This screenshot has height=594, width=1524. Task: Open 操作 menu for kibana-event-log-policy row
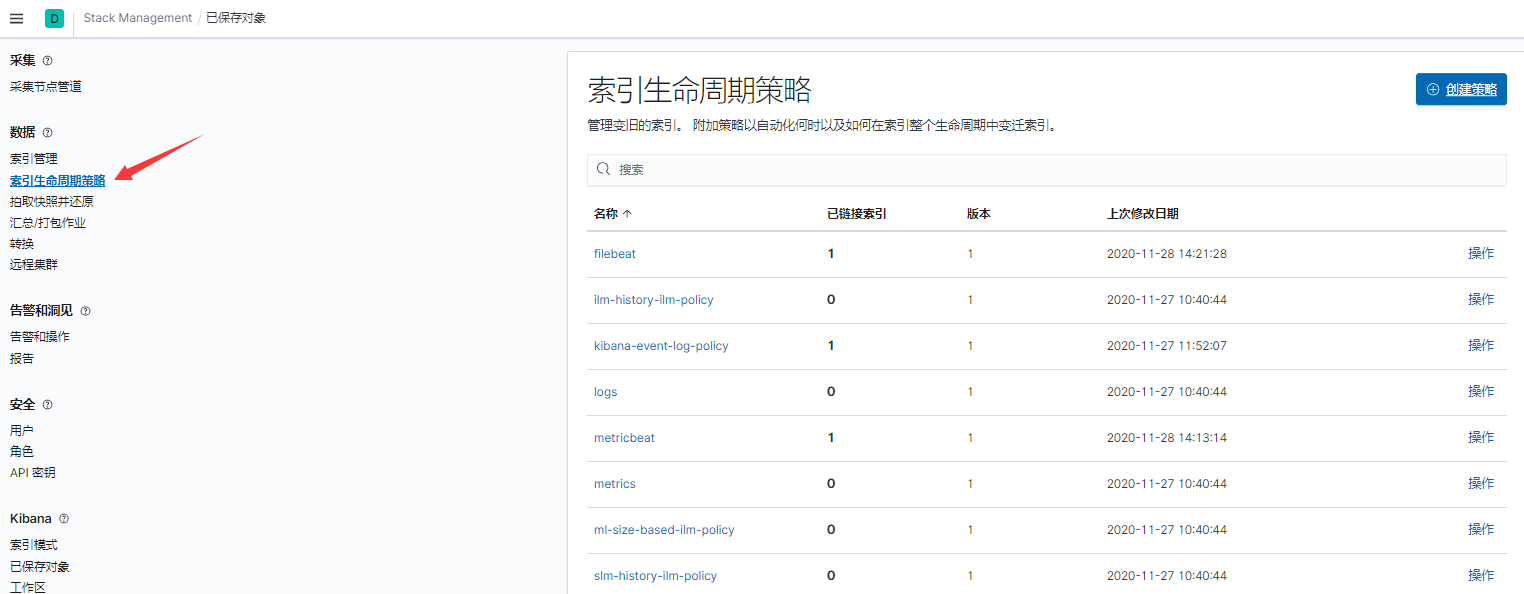pyautogui.click(x=1481, y=346)
